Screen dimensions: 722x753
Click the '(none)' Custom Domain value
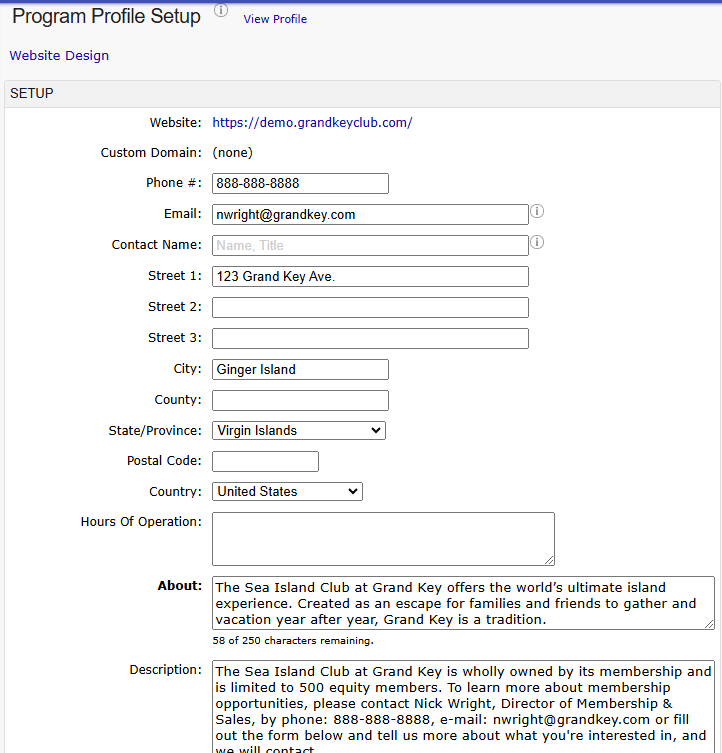[233, 153]
